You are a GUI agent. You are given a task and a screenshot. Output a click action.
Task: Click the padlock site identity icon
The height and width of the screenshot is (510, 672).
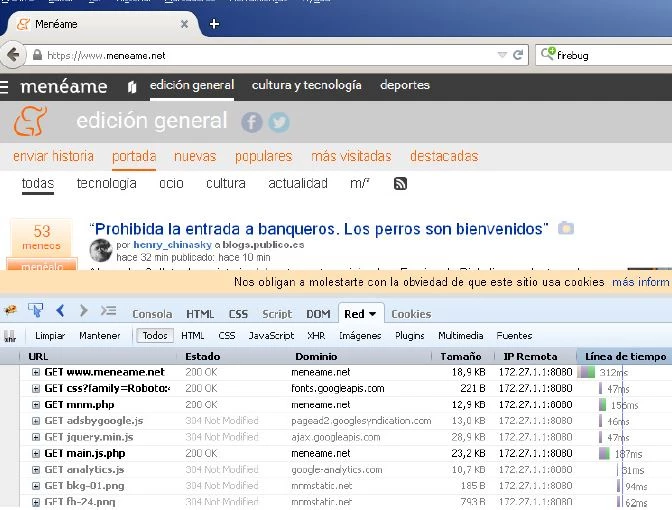pyautogui.click(x=38, y=55)
